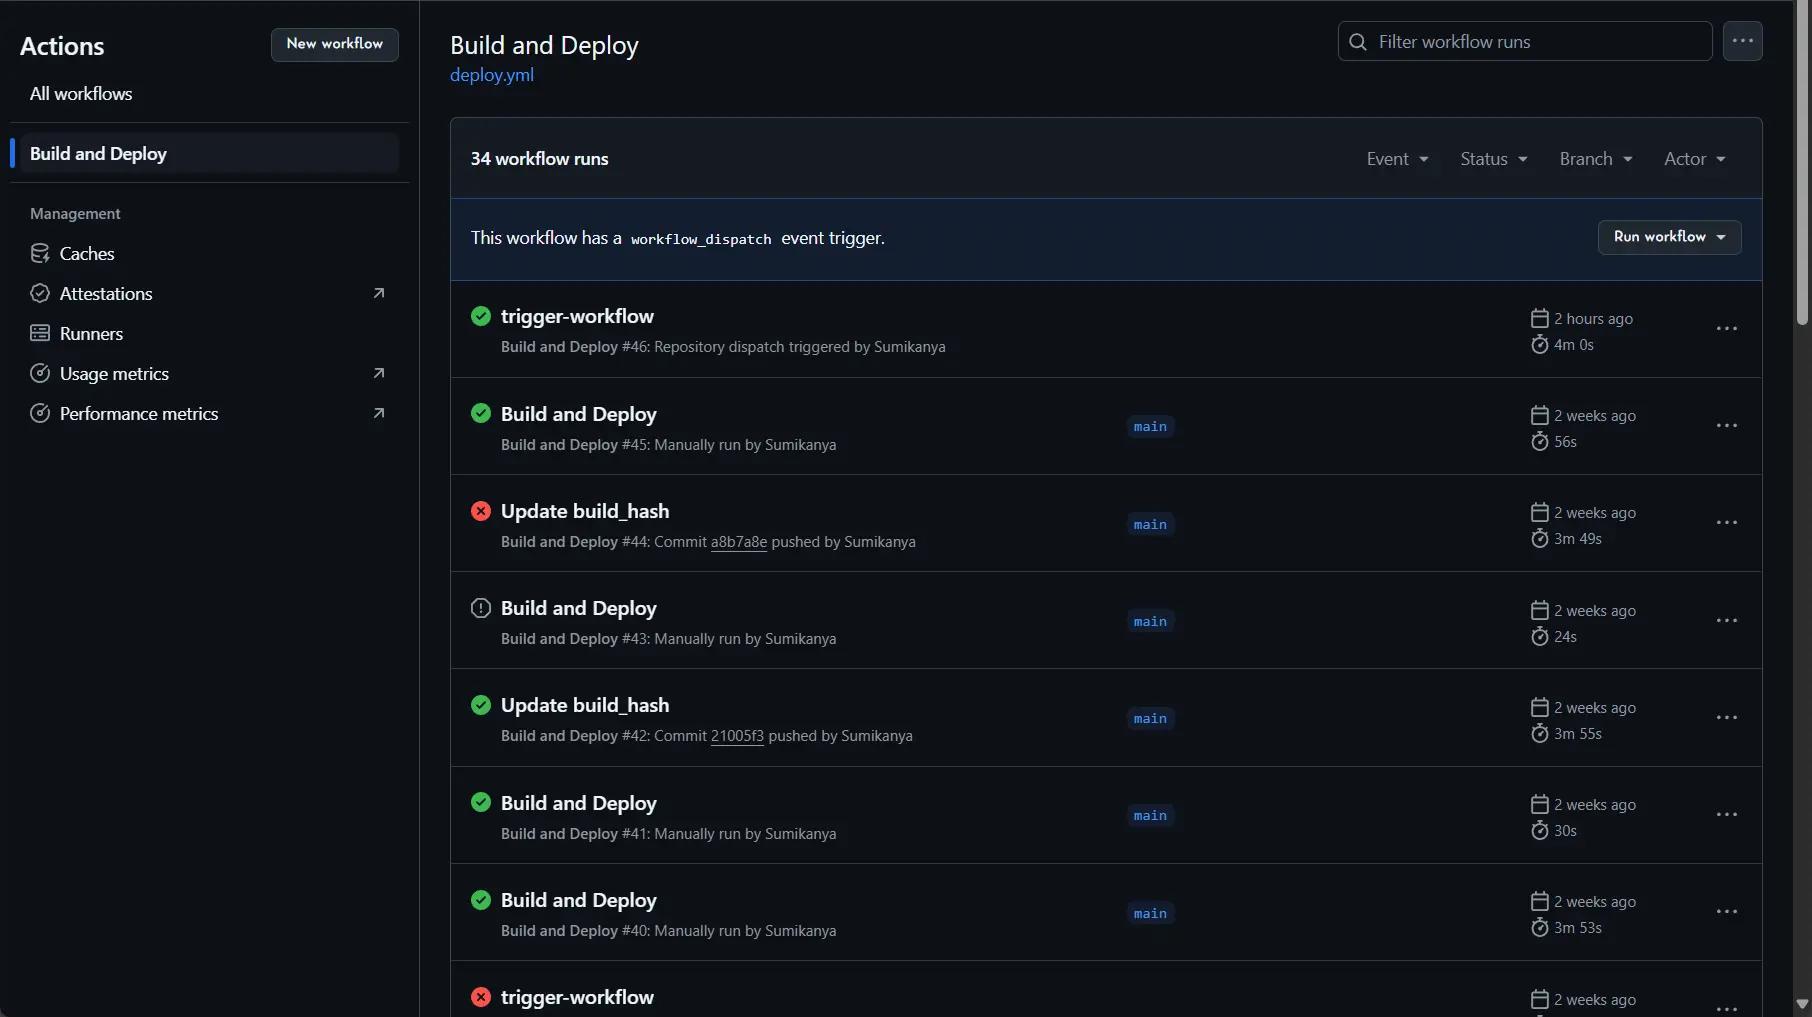
Task: Open the Run workflow dropdown
Action: (1669, 237)
